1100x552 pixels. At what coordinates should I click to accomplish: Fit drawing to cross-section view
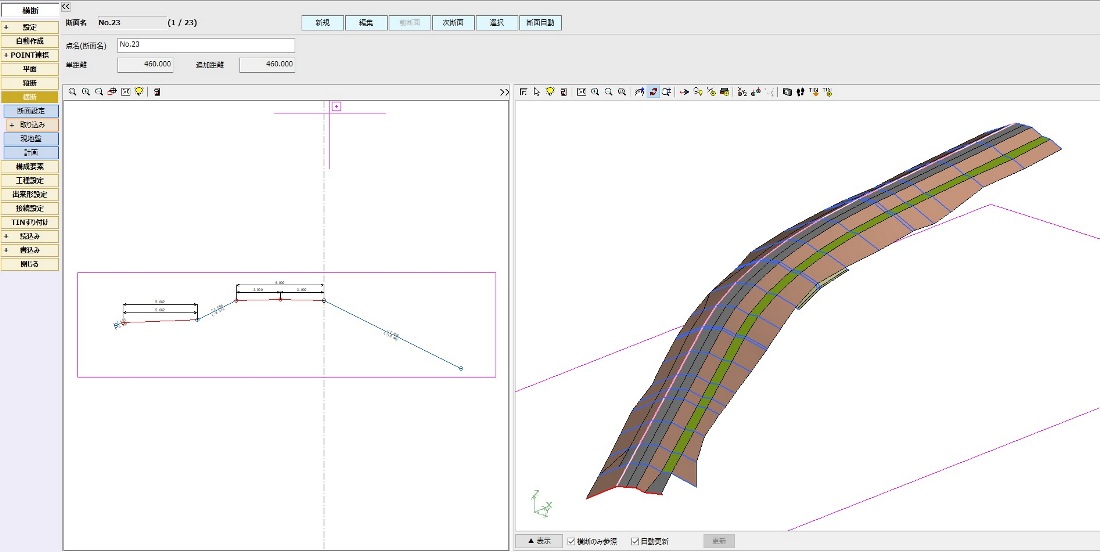126,92
